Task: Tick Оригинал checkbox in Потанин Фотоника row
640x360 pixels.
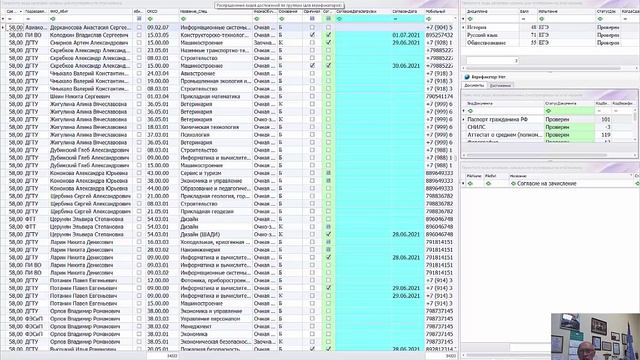Action: coord(312,280)
